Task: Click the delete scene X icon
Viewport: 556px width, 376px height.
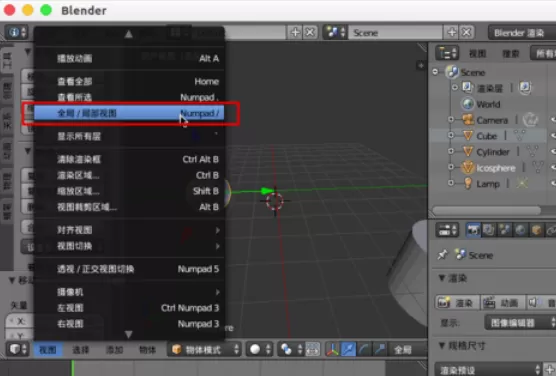Action: click(467, 33)
